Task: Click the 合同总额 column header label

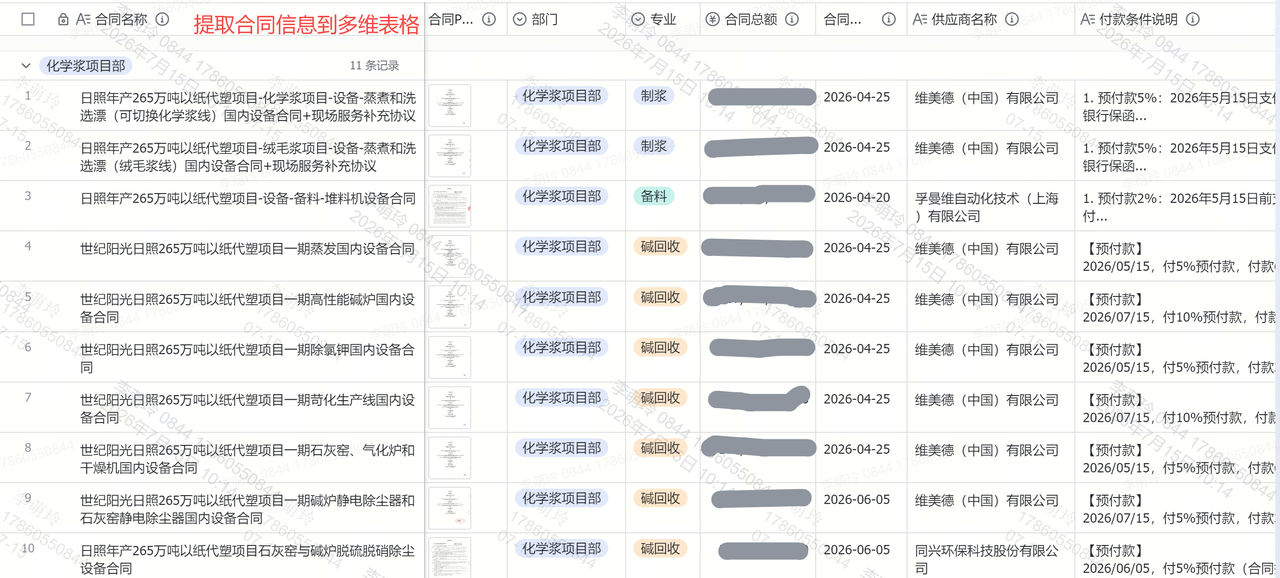Action: coord(751,19)
